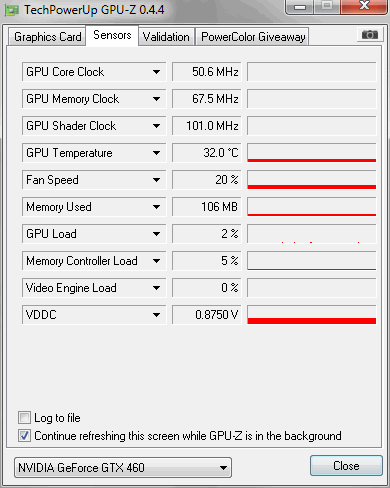This screenshot has width=390, height=488.
Task: Select the Sensors tab
Action: pos(112,35)
